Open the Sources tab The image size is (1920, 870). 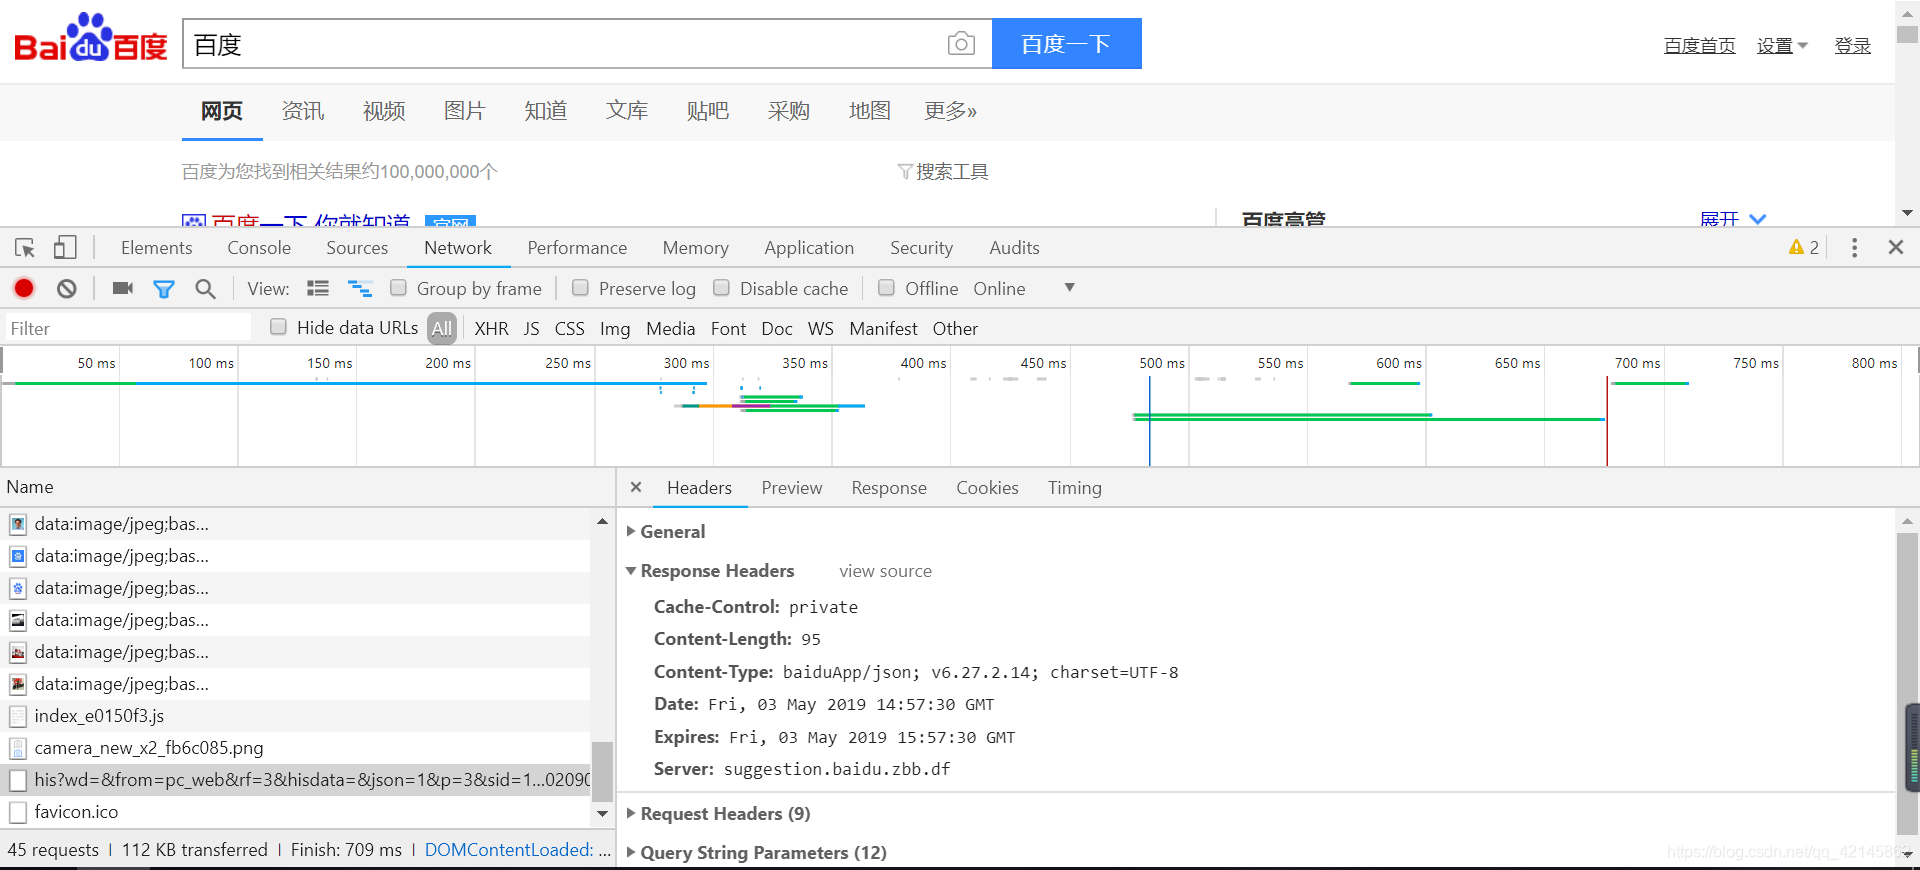(x=357, y=248)
